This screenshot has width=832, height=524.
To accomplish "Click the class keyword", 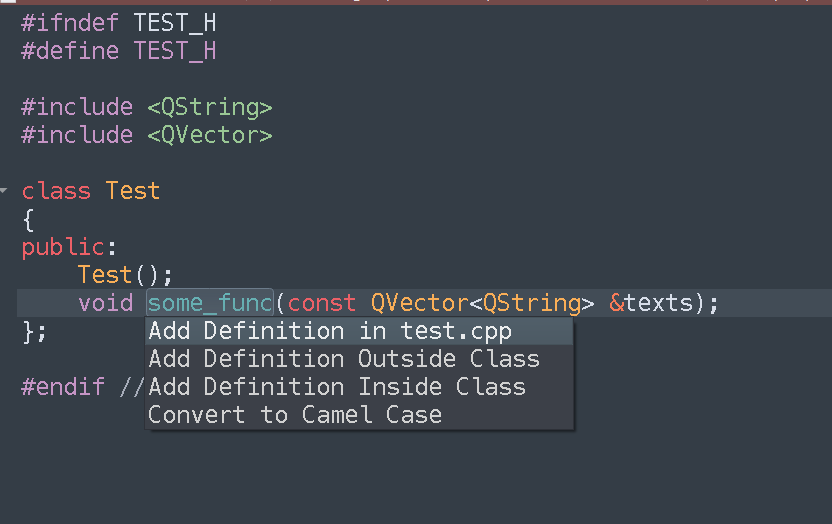I will tap(56, 191).
